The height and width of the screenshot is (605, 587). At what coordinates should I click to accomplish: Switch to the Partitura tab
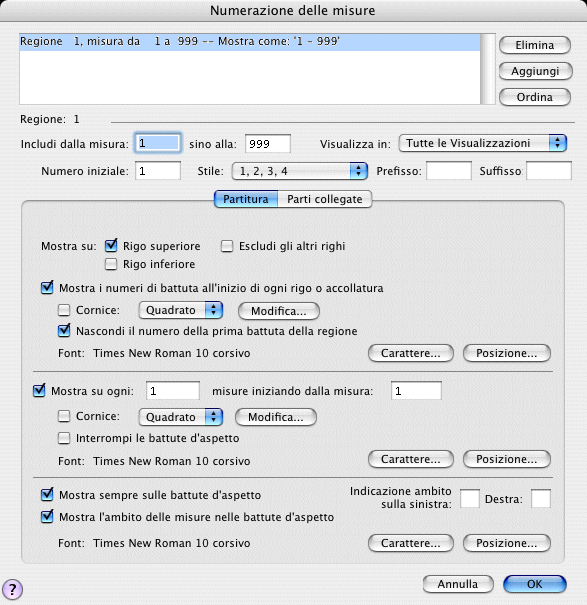[x=246, y=199]
